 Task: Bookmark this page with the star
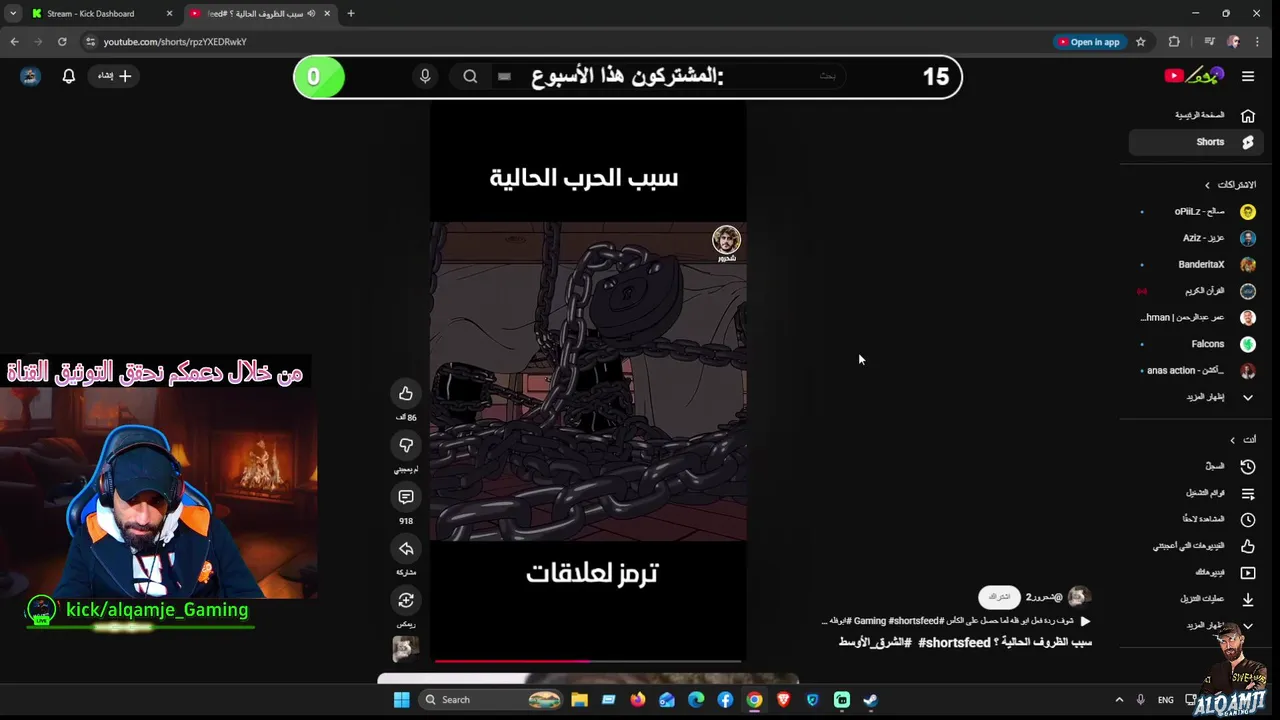[x=1140, y=42]
